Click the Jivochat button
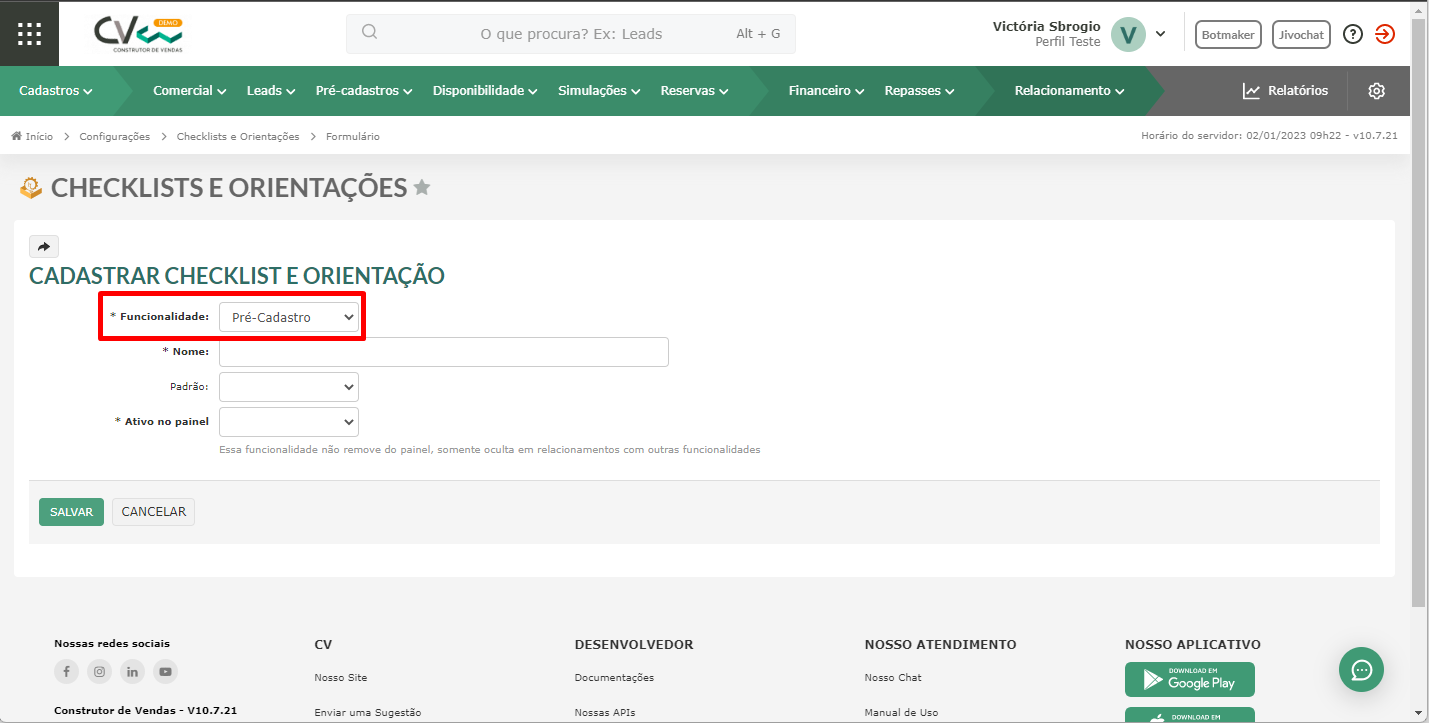Screen dimensions: 1429x723 (1301, 34)
